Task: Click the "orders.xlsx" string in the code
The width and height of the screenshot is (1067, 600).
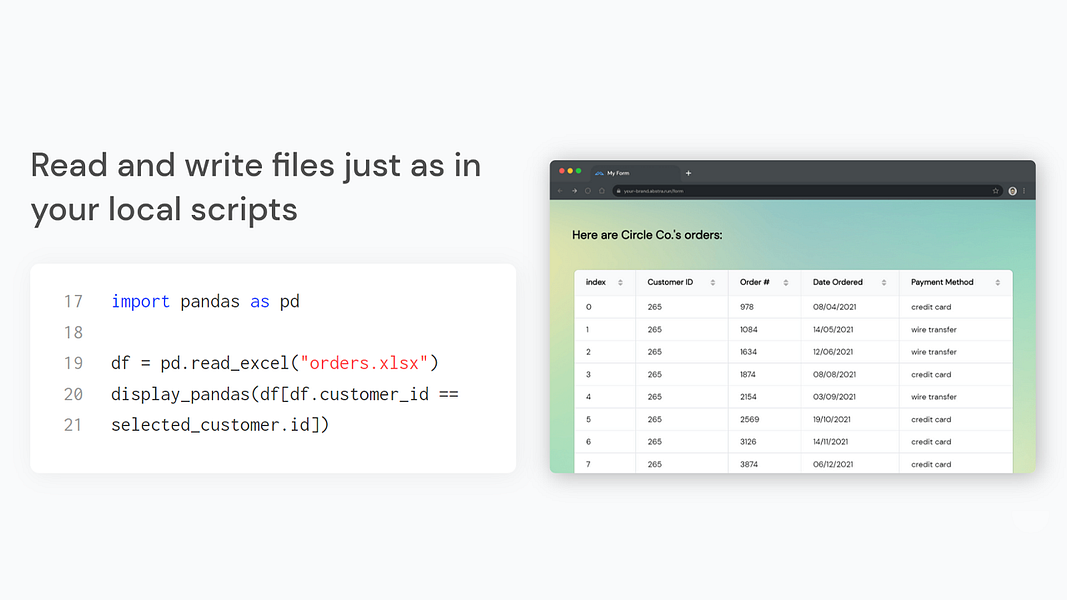Action: (364, 363)
